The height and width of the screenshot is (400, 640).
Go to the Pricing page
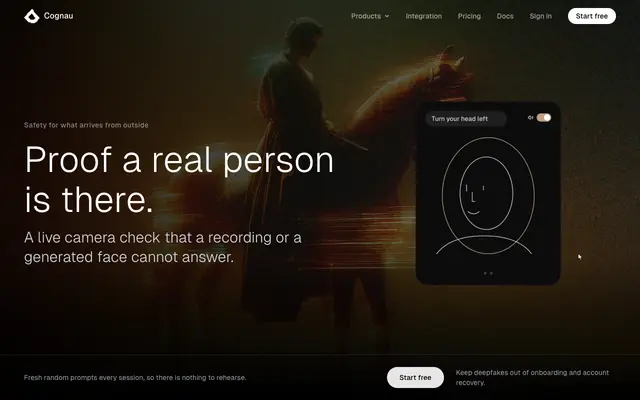[x=469, y=16]
